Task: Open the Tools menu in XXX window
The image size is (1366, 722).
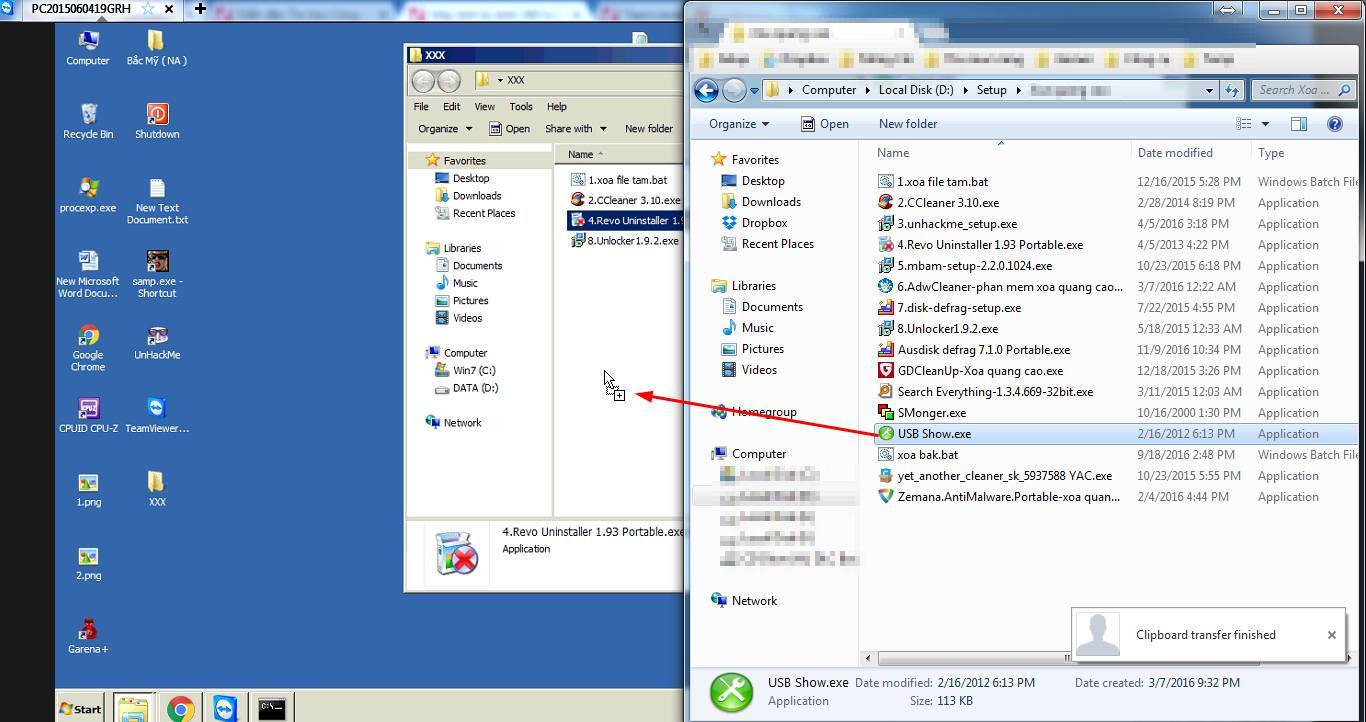Action: [x=521, y=106]
